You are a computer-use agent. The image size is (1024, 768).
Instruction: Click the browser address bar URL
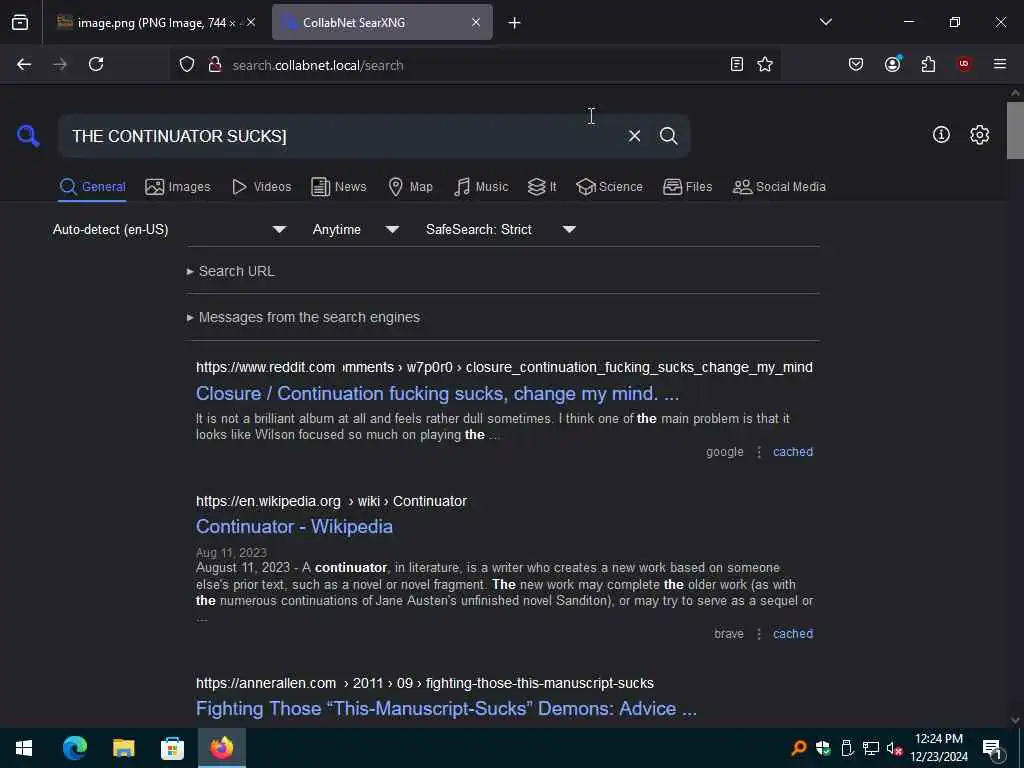pos(317,65)
